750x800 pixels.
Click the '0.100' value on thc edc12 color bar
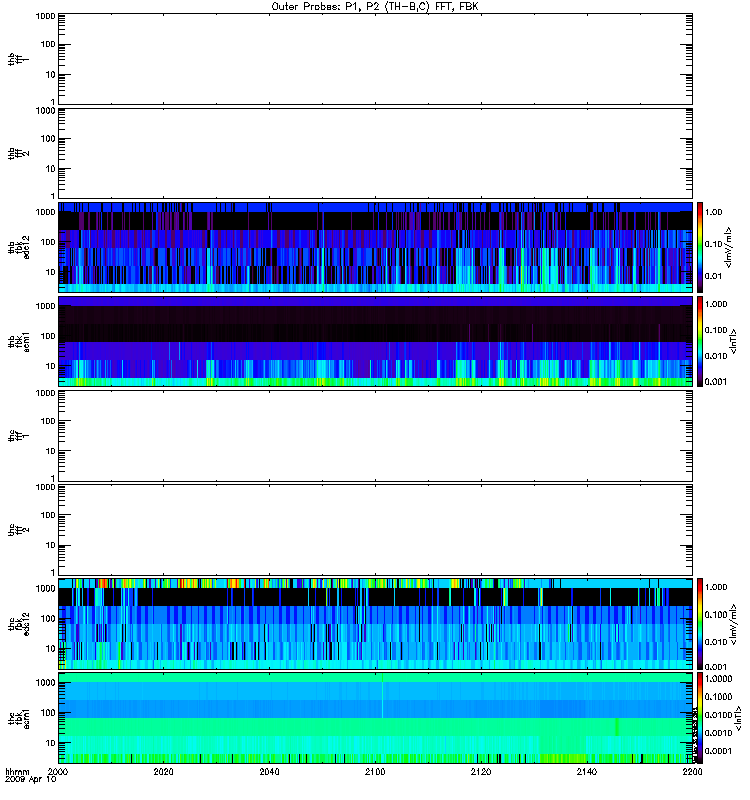[x=716, y=615]
